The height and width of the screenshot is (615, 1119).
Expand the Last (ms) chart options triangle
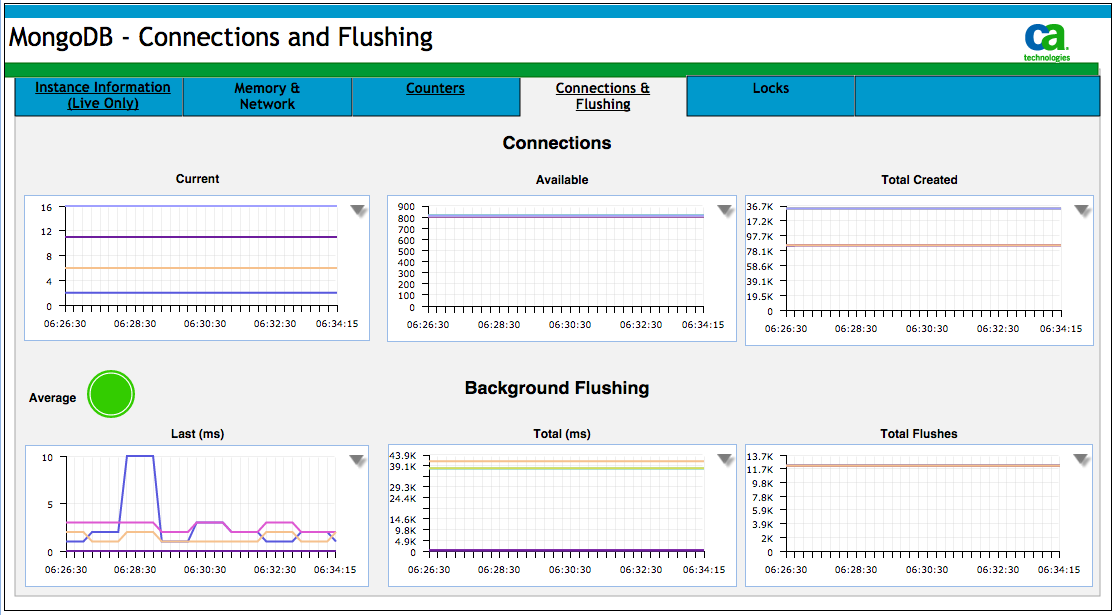coord(358,461)
